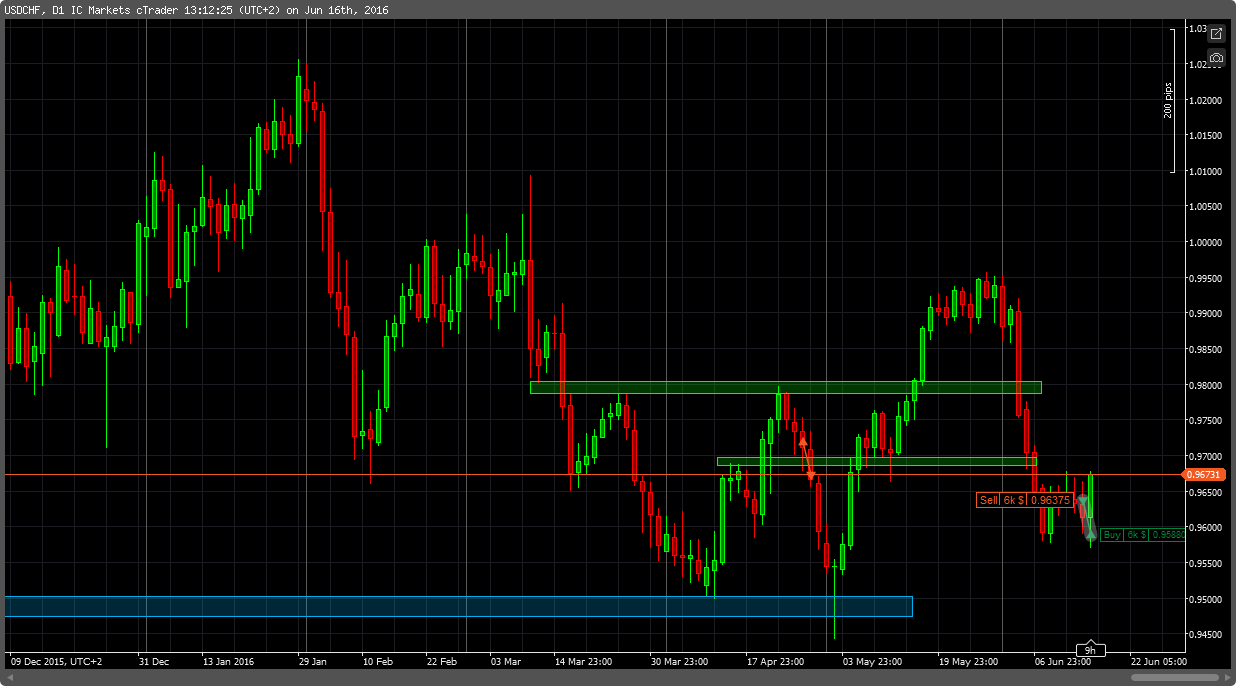Select the blue support zone rectangle
The height and width of the screenshot is (686, 1236).
pos(458,606)
